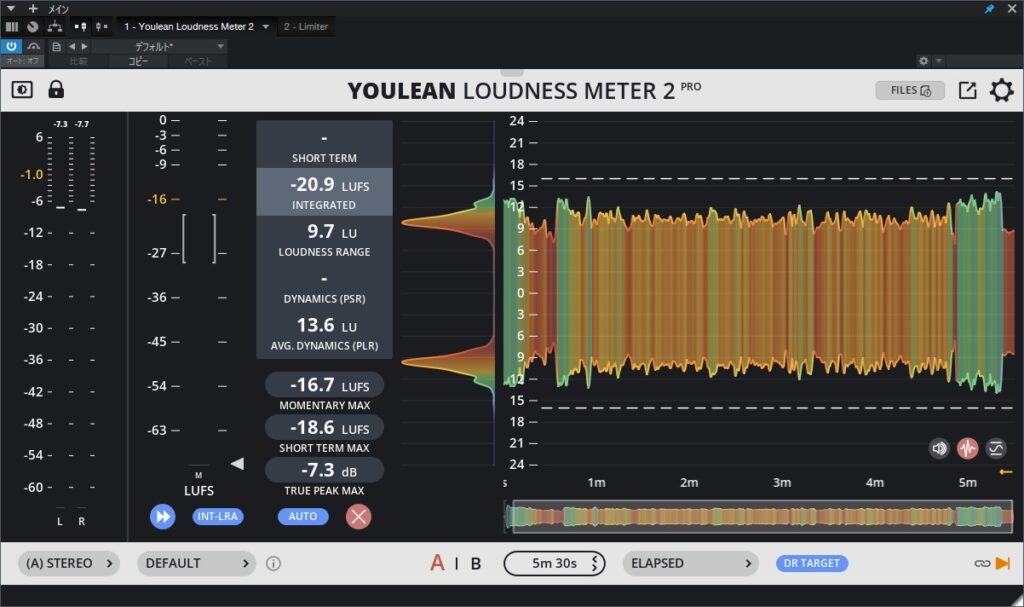The image size is (1024, 607).
Task: Toggle the plugin bypass power button
Action: [x=11, y=46]
